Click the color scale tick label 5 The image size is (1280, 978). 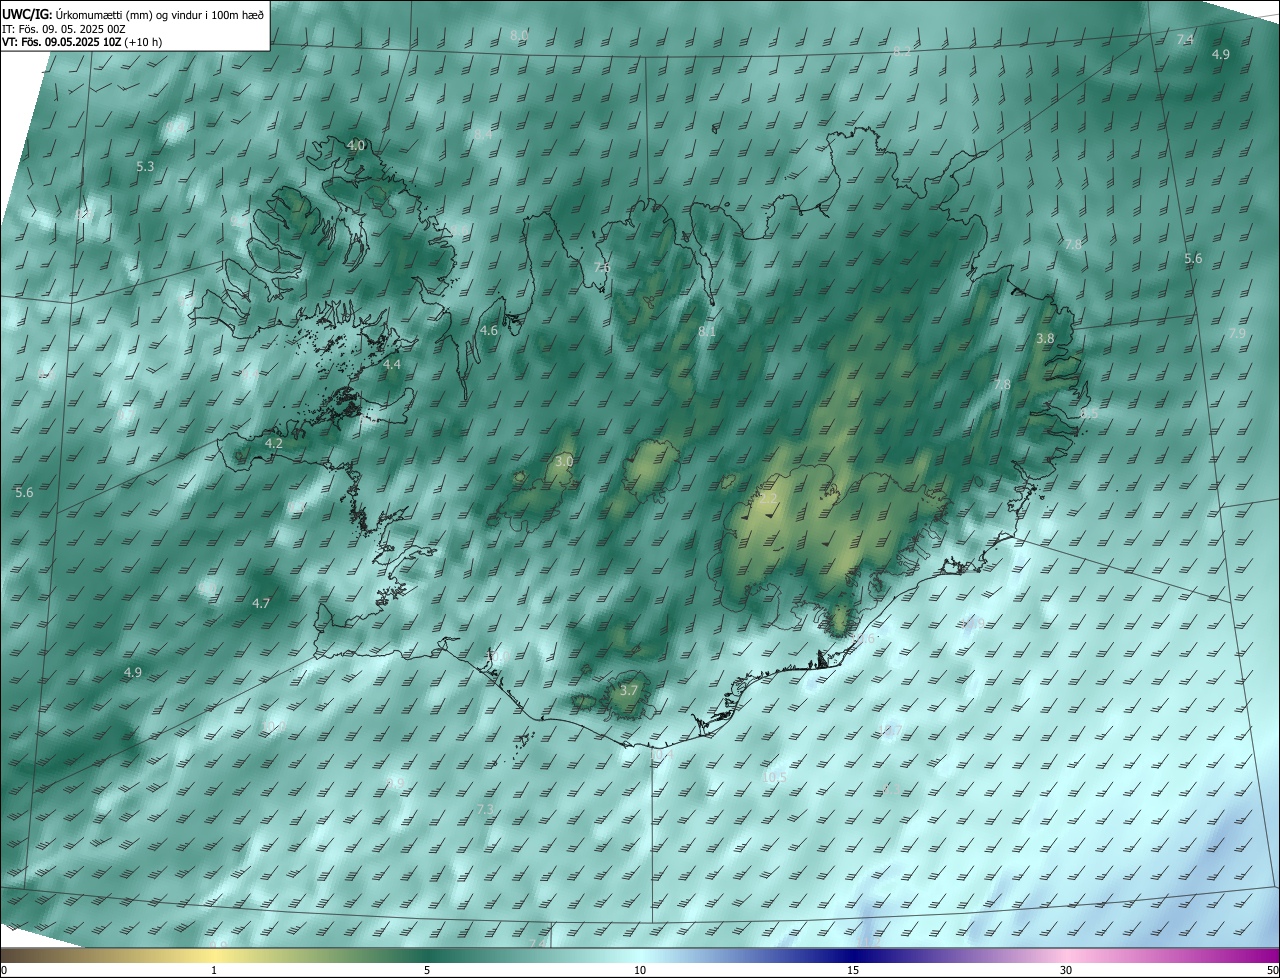coord(427,970)
